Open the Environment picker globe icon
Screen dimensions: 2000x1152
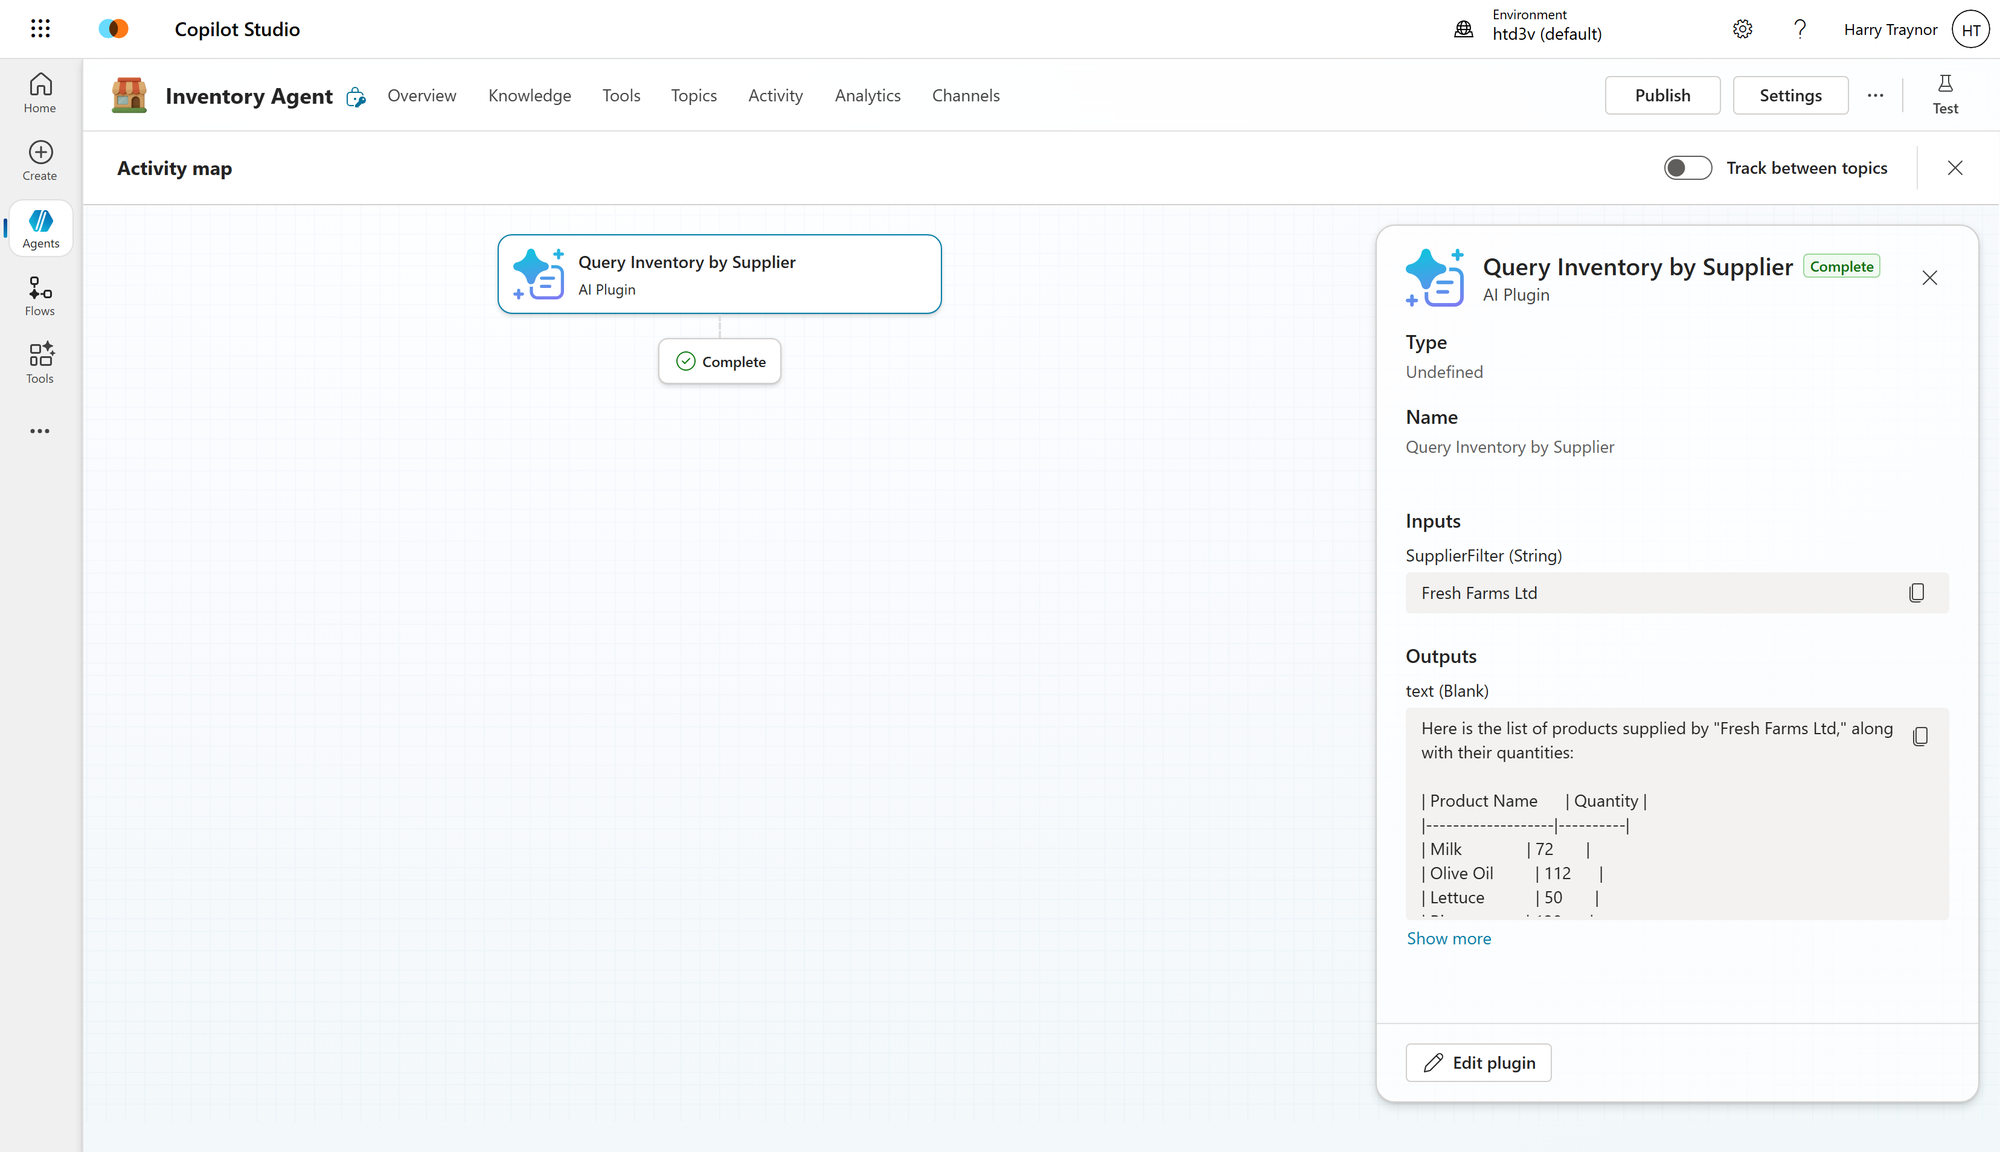click(x=1464, y=29)
